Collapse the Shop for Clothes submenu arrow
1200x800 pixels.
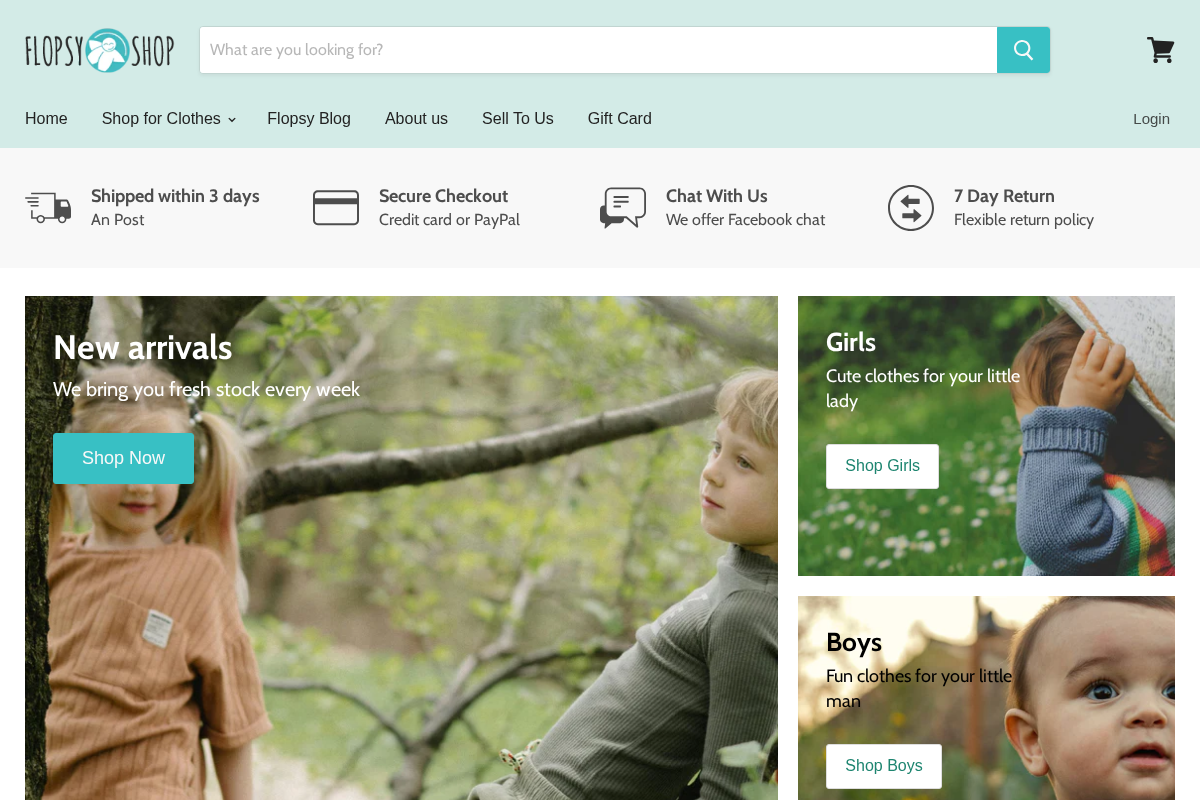(x=232, y=119)
